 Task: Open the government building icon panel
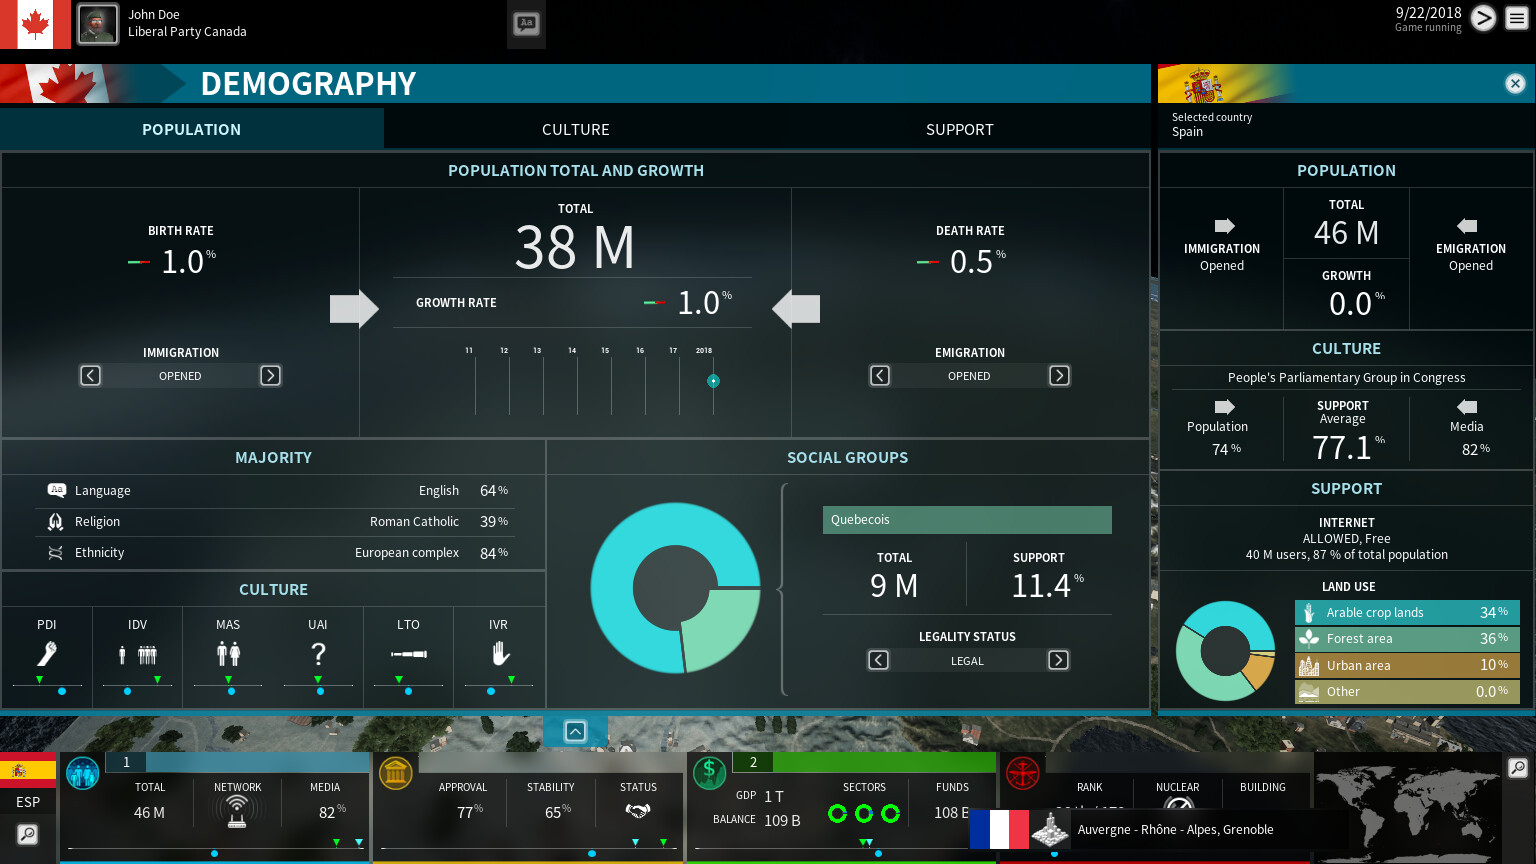[x=396, y=773]
